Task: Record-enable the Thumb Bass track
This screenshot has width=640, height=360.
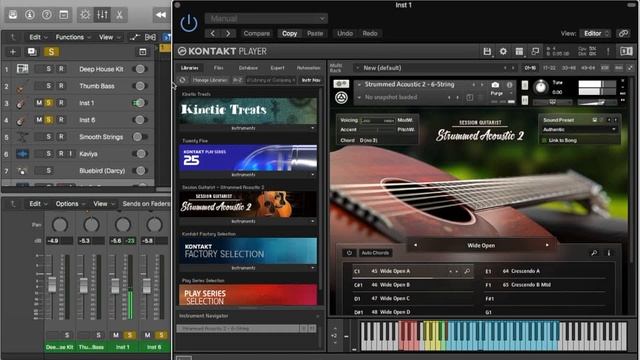Action: (61, 86)
